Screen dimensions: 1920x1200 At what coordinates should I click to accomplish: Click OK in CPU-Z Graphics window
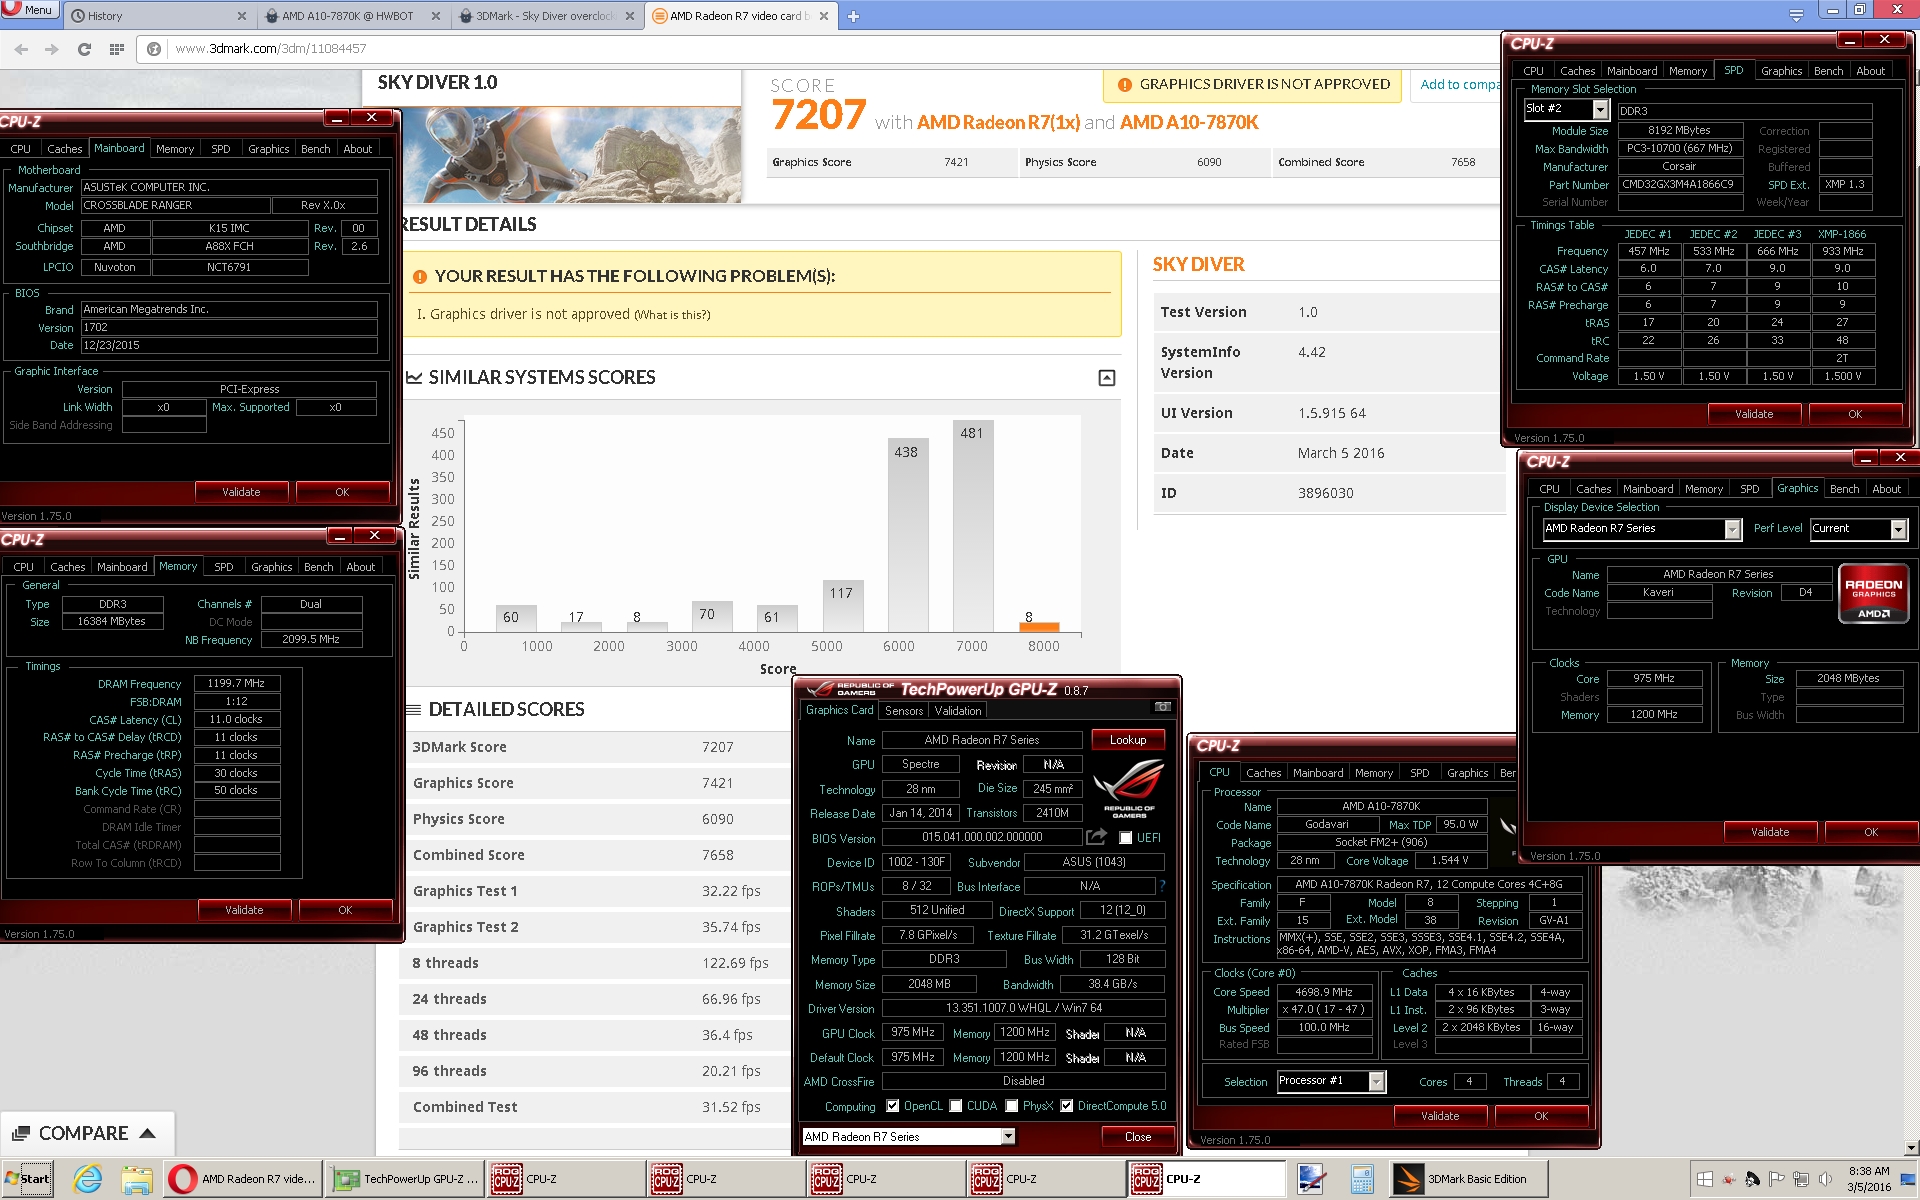1871,832
